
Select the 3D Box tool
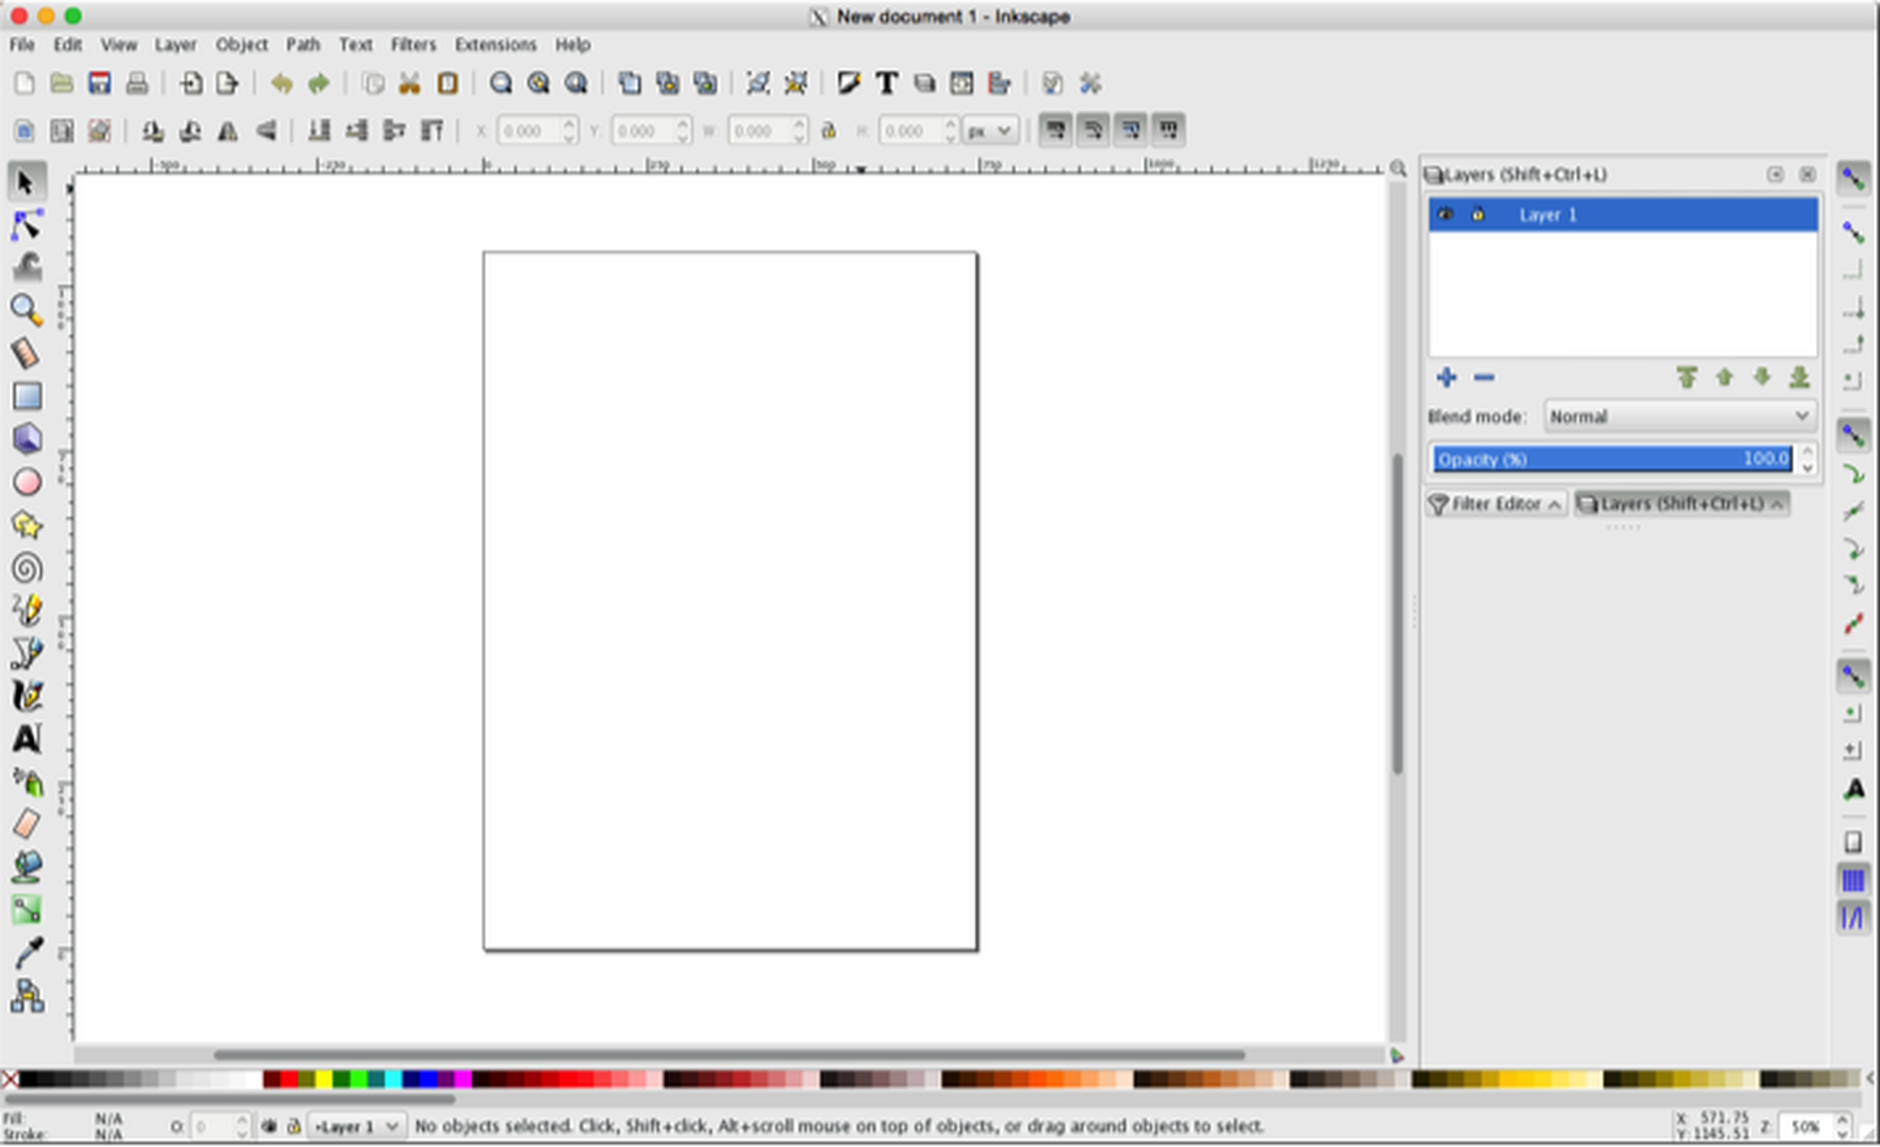pos(27,439)
